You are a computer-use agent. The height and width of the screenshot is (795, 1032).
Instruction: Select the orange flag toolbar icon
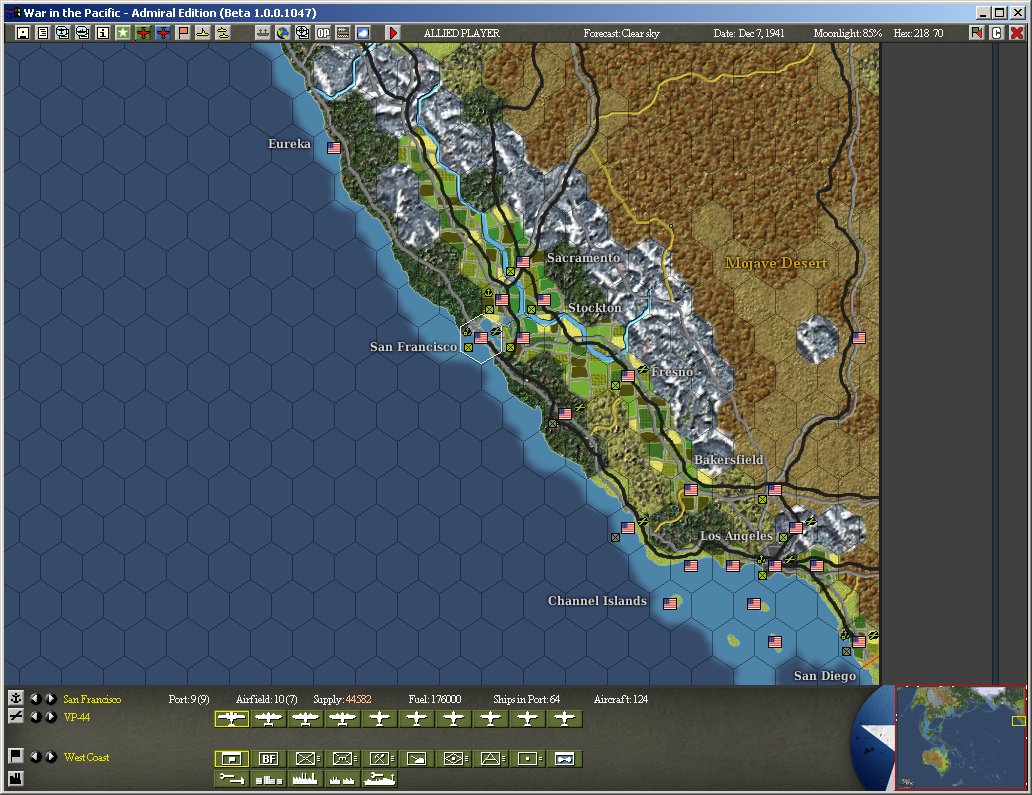click(183, 33)
